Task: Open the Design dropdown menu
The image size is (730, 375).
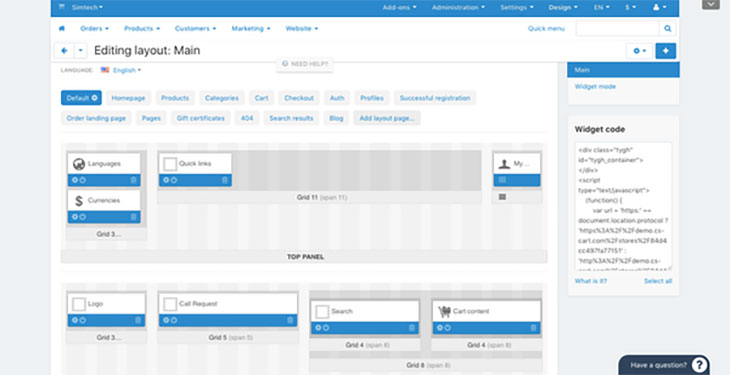Action: (x=563, y=7)
